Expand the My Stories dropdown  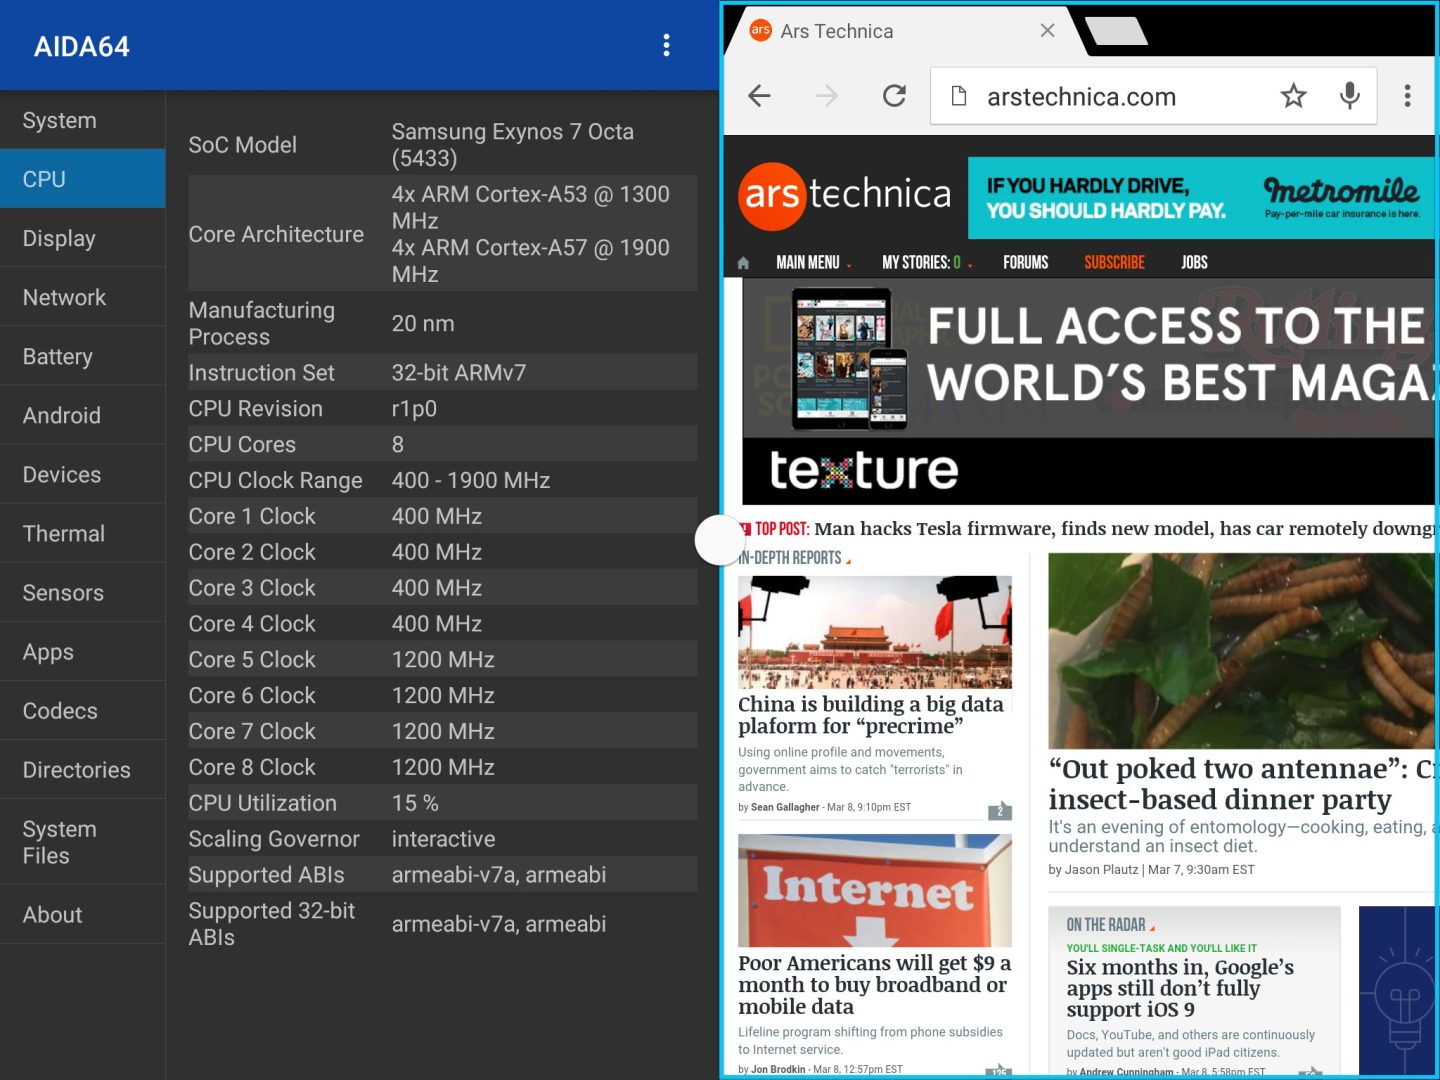926,263
